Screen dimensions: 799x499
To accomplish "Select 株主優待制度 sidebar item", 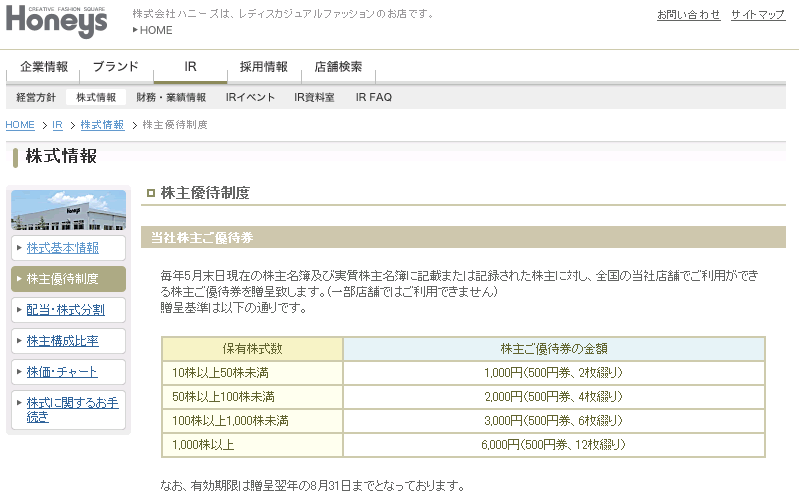I will coord(68,279).
